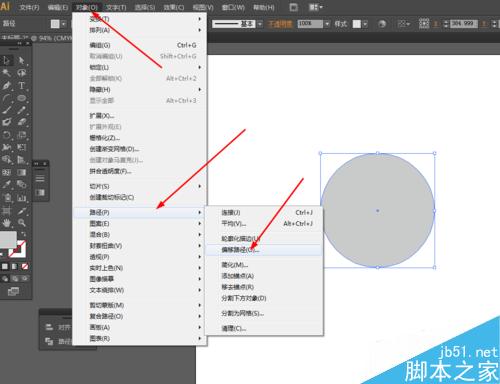
Task: Open the 编辑(E) menu
Action: (x=58, y=7)
